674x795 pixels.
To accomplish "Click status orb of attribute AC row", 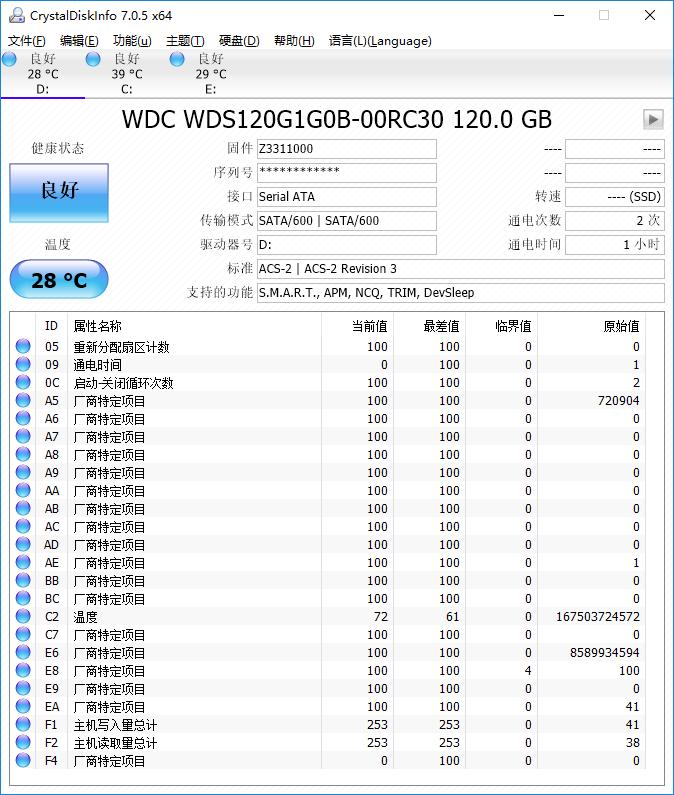I will [23, 526].
